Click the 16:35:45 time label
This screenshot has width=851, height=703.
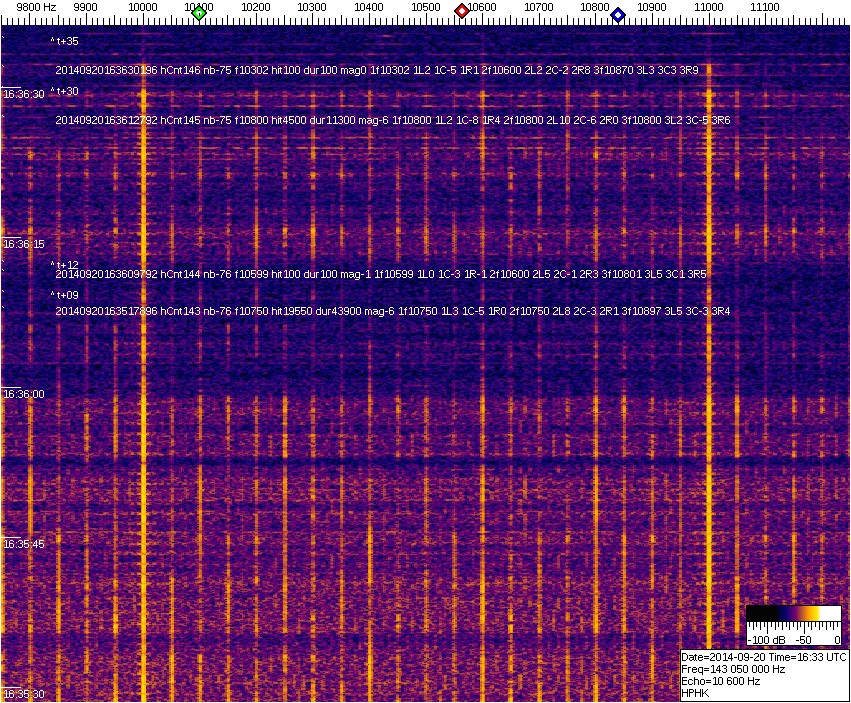pos(24,544)
